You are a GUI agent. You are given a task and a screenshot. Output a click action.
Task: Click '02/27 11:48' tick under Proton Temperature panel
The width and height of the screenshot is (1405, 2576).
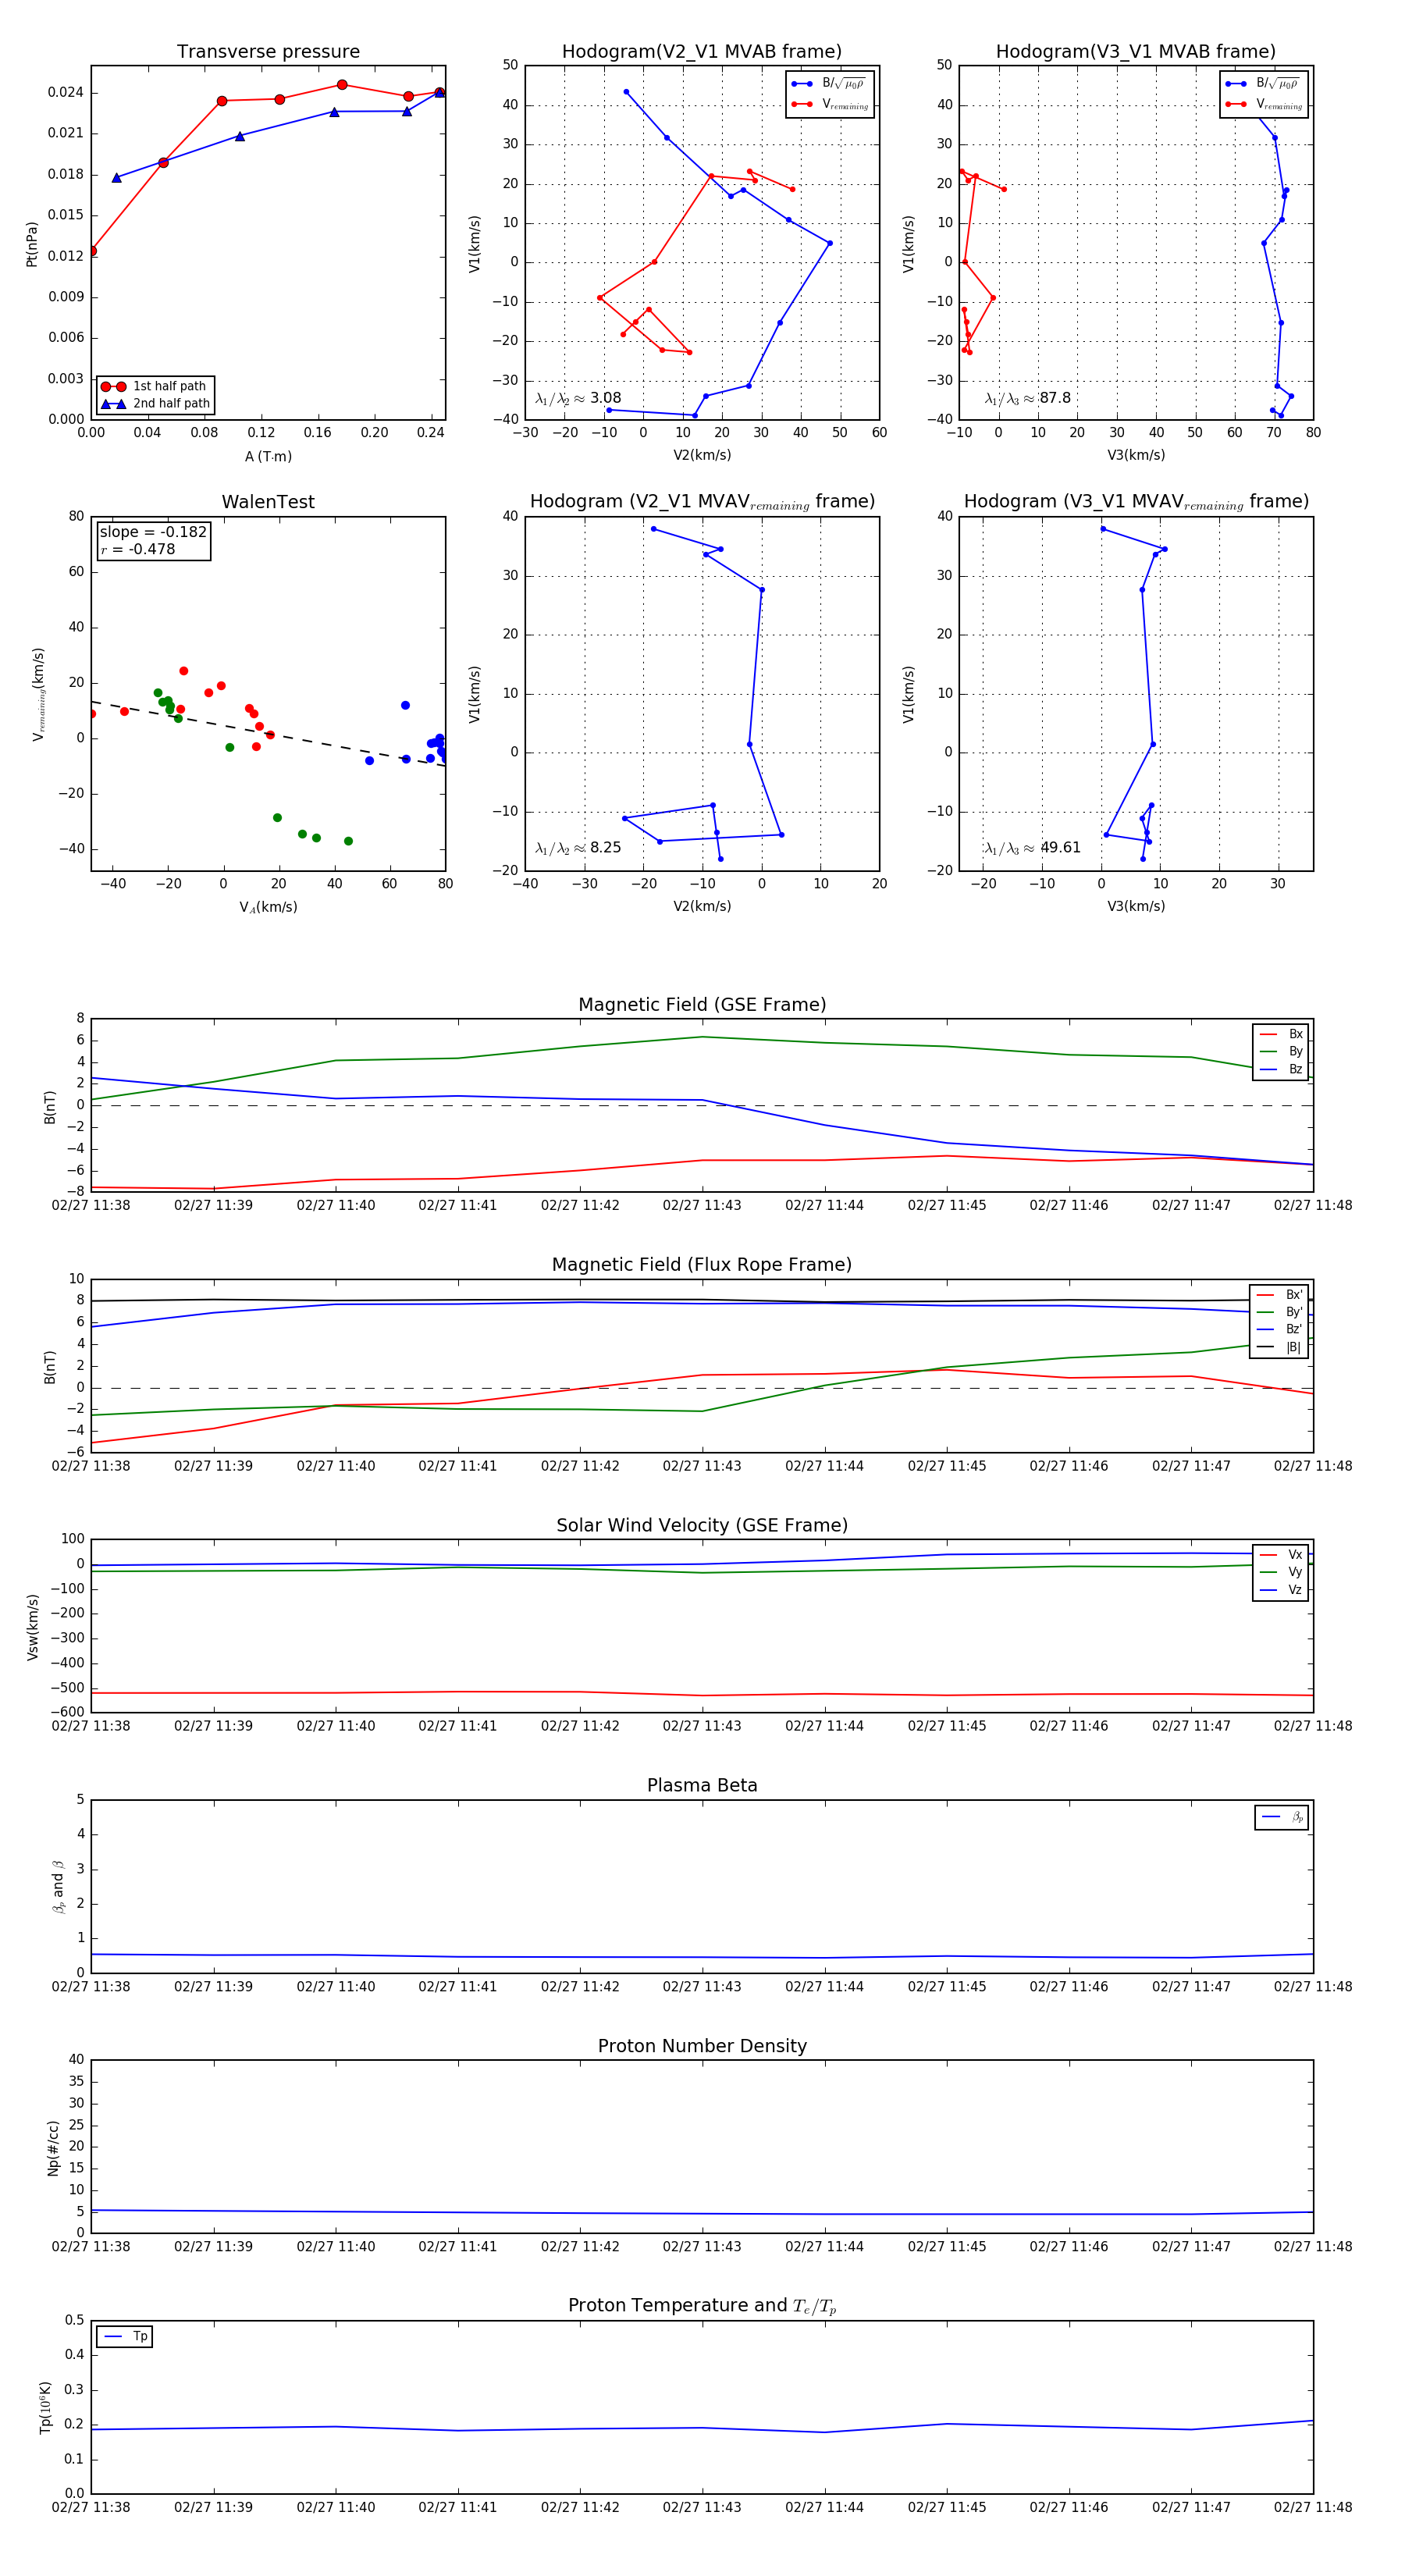pyautogui.click(x=1313, y=2507)
